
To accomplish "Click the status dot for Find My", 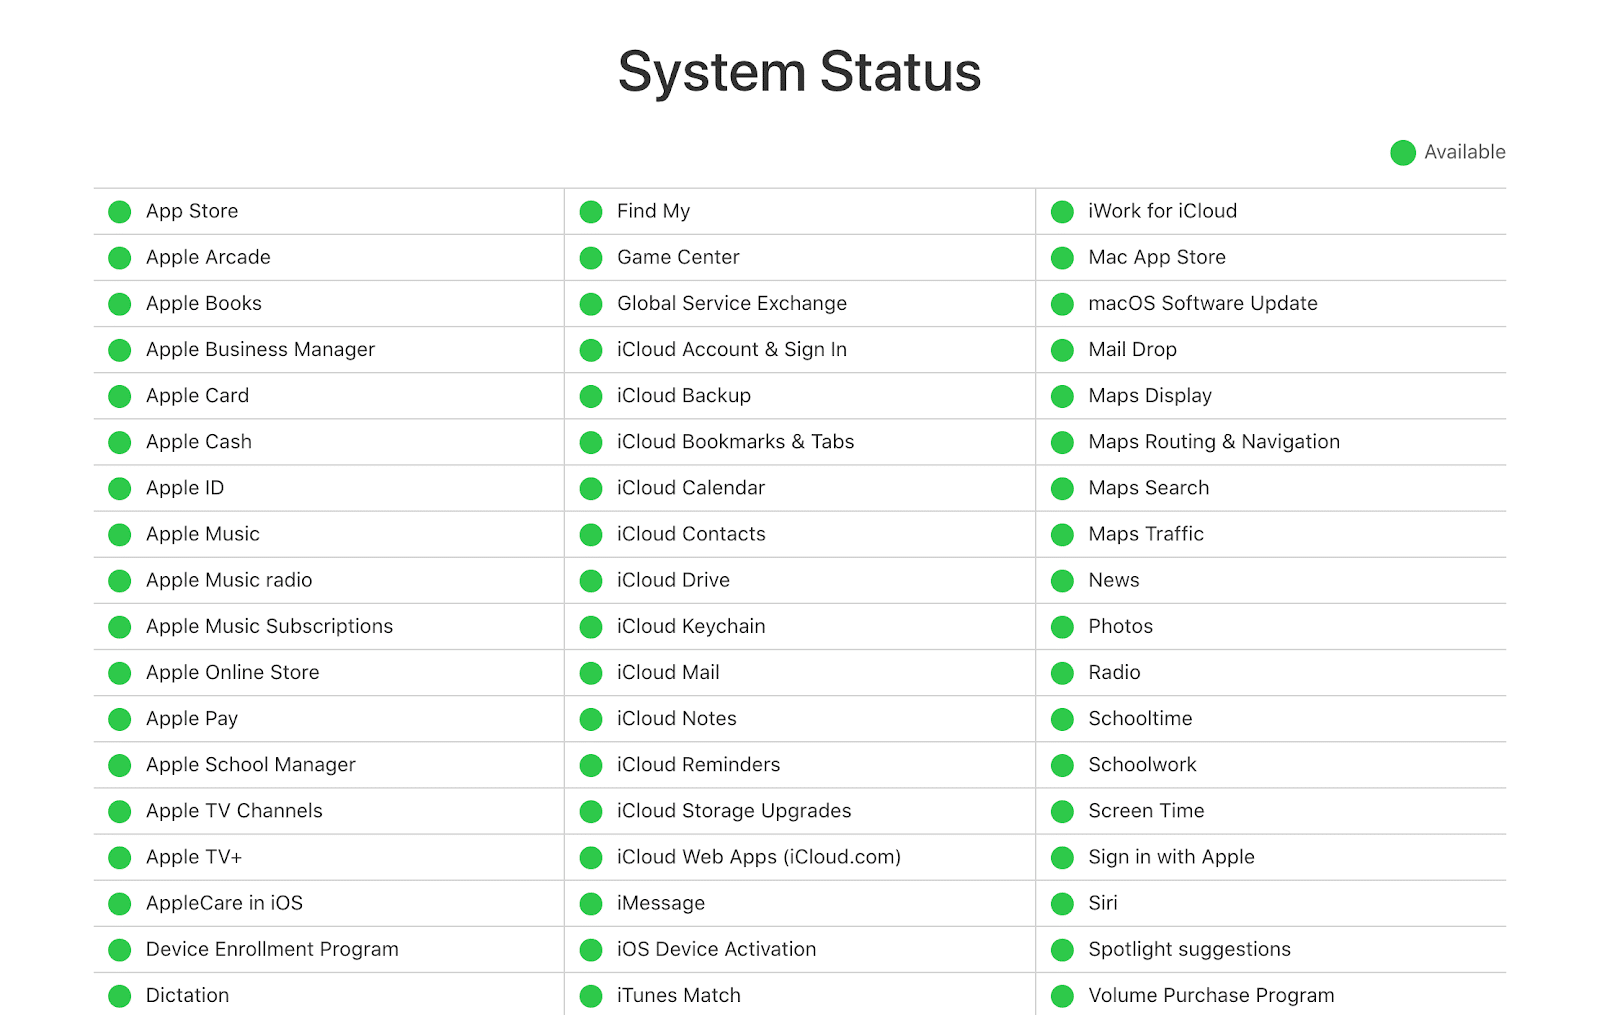I will point(591,212).
